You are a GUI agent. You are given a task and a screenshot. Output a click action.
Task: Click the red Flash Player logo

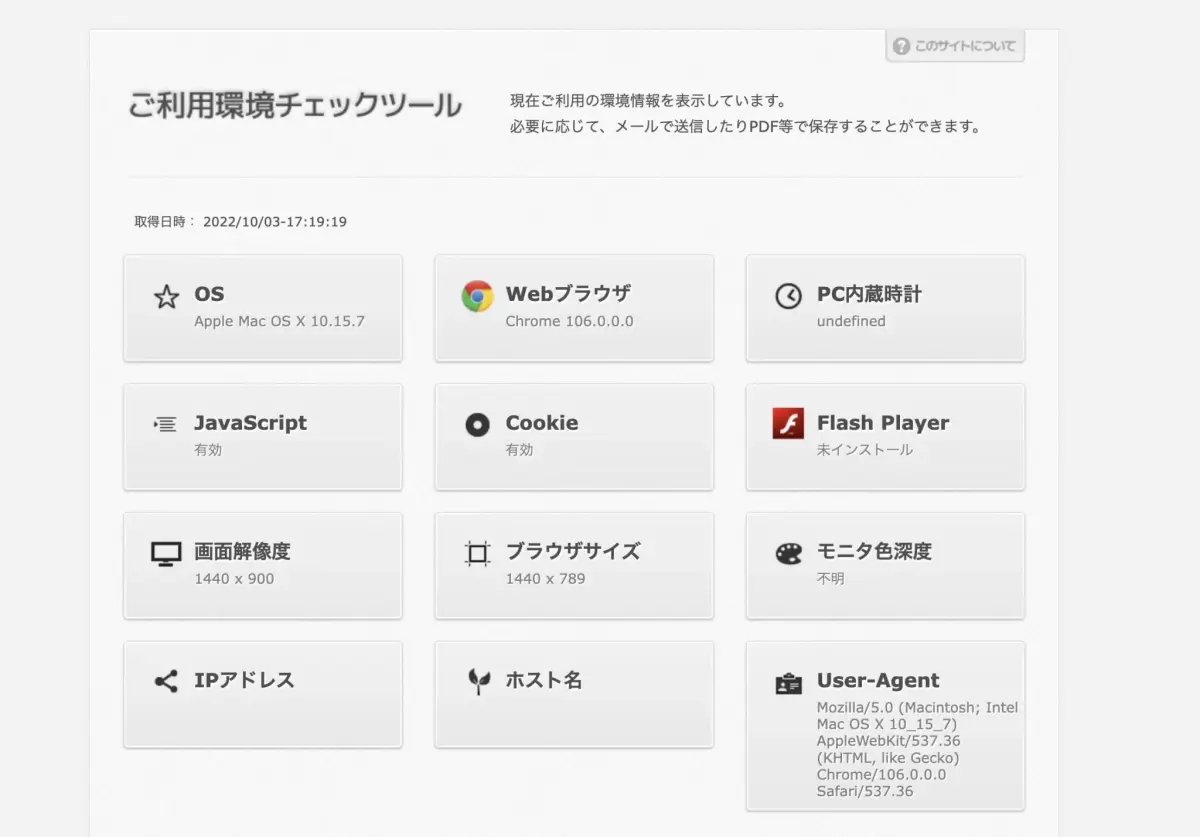[x=788, y=424]
